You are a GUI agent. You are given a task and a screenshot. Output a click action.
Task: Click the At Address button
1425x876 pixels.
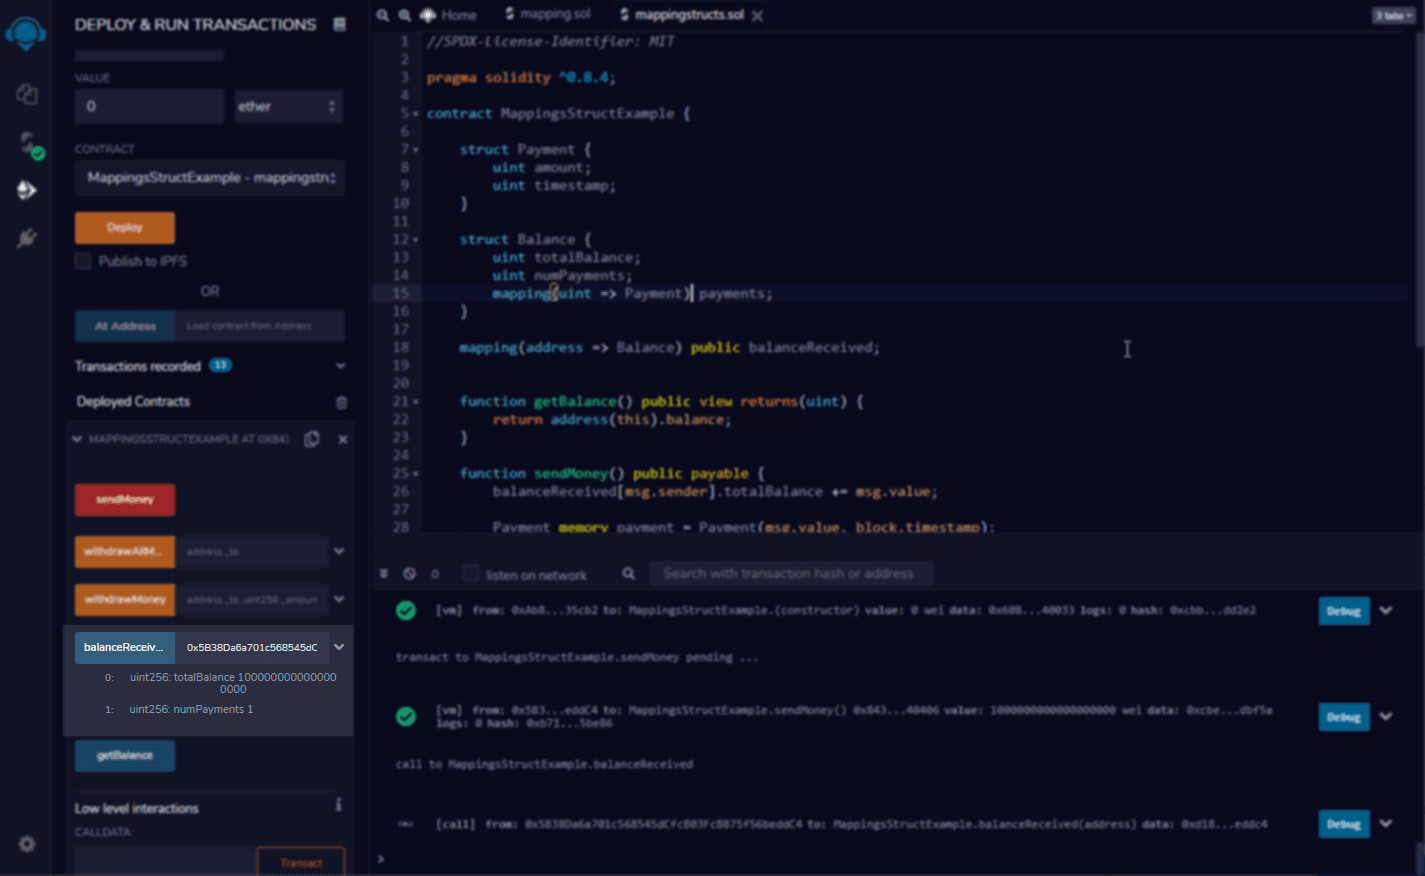(125, 326)
